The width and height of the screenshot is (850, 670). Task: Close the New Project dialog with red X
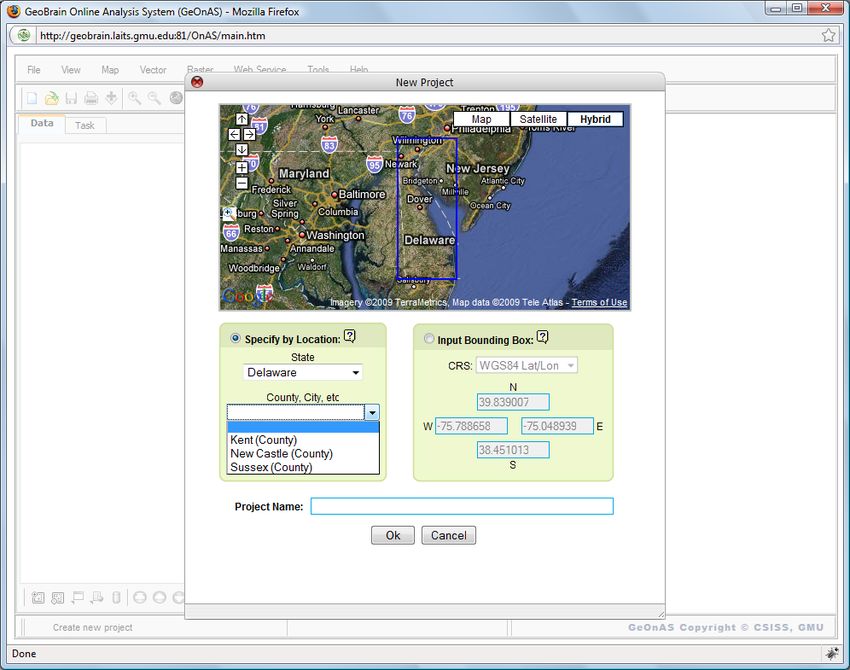(x=197, y=82)
